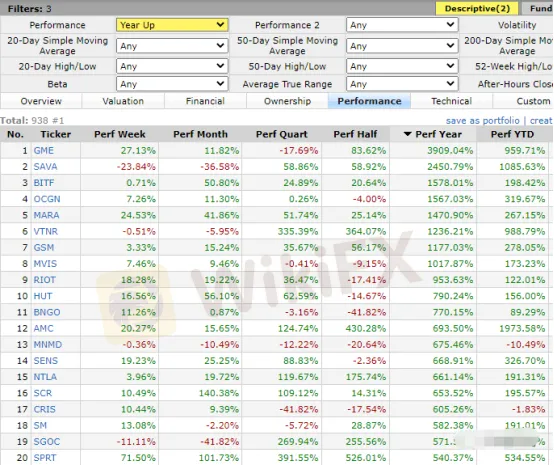Switch to the Overview view tab
This screenshot has height=465, width=554.
coord(41,101)
